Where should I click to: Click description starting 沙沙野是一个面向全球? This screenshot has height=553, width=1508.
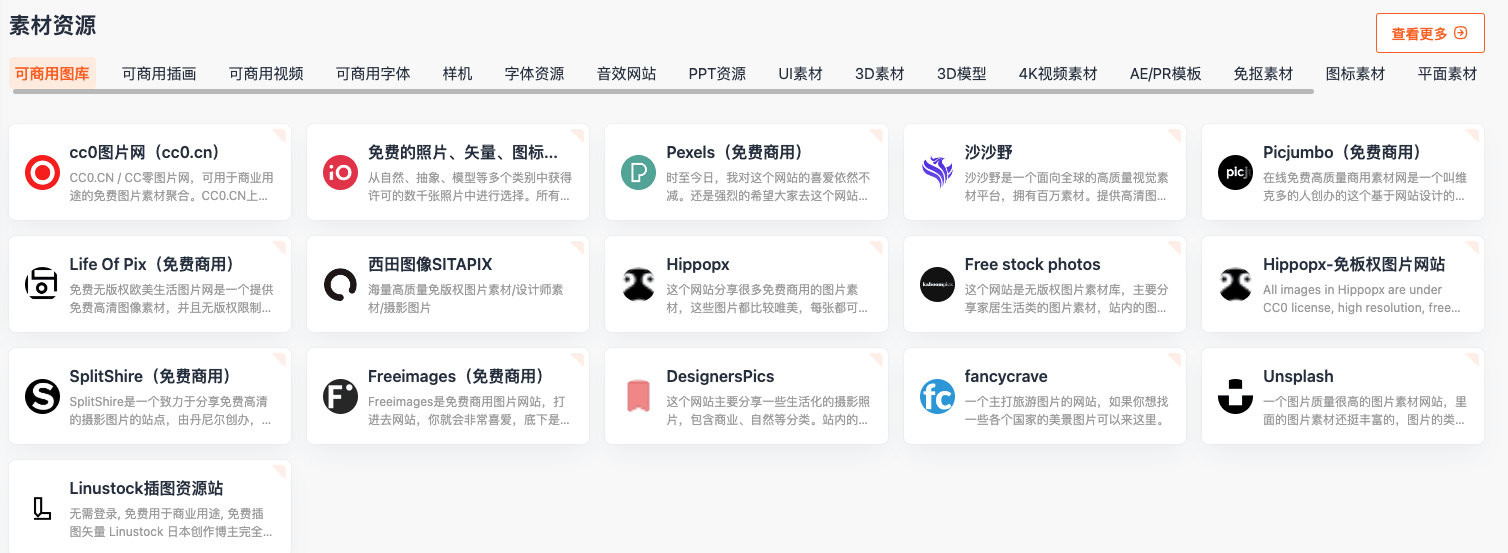click(1067, 187)
